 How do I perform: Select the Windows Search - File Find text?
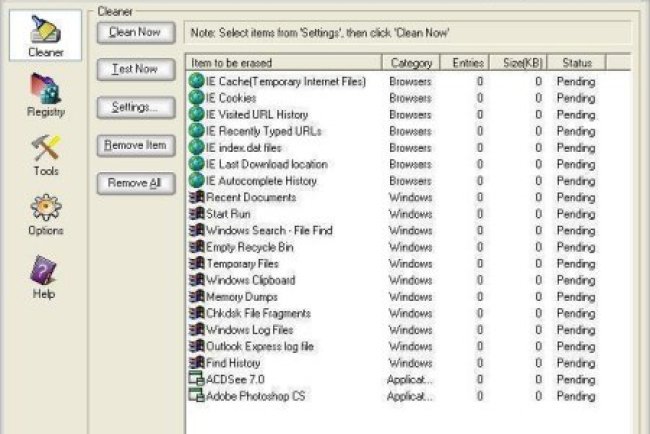269,230
